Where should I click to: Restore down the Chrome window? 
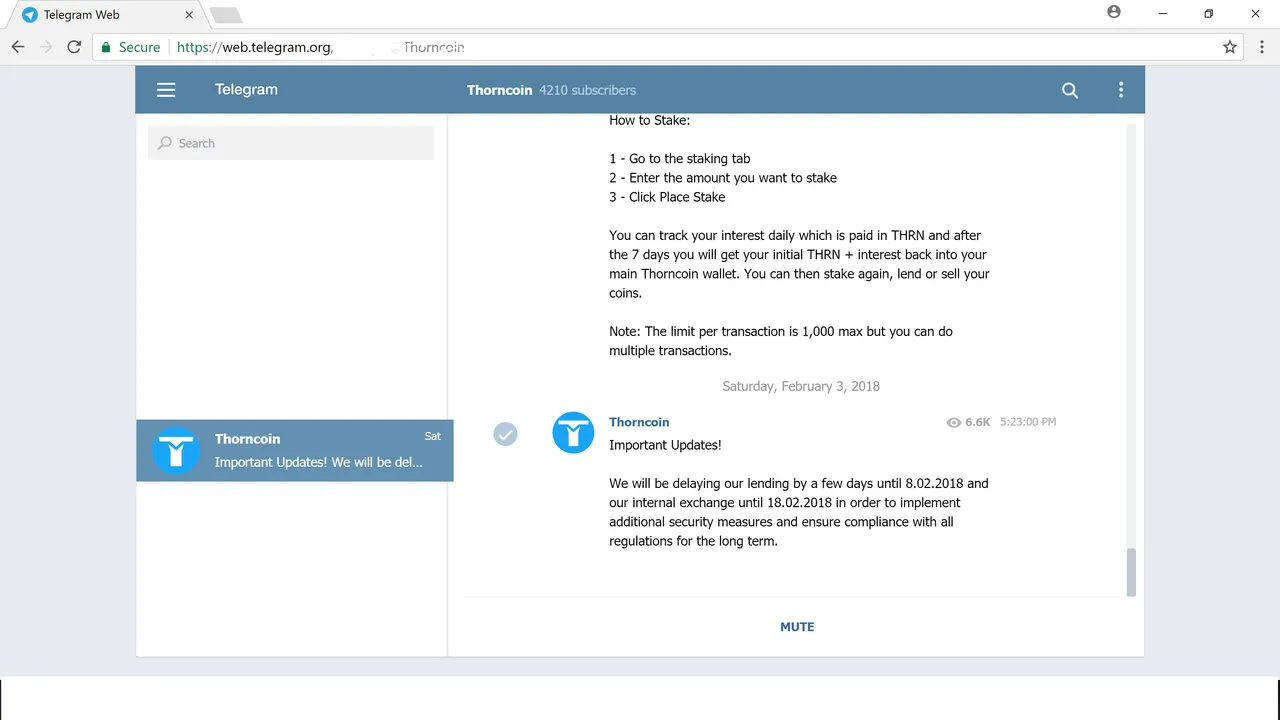(1208, 14)
